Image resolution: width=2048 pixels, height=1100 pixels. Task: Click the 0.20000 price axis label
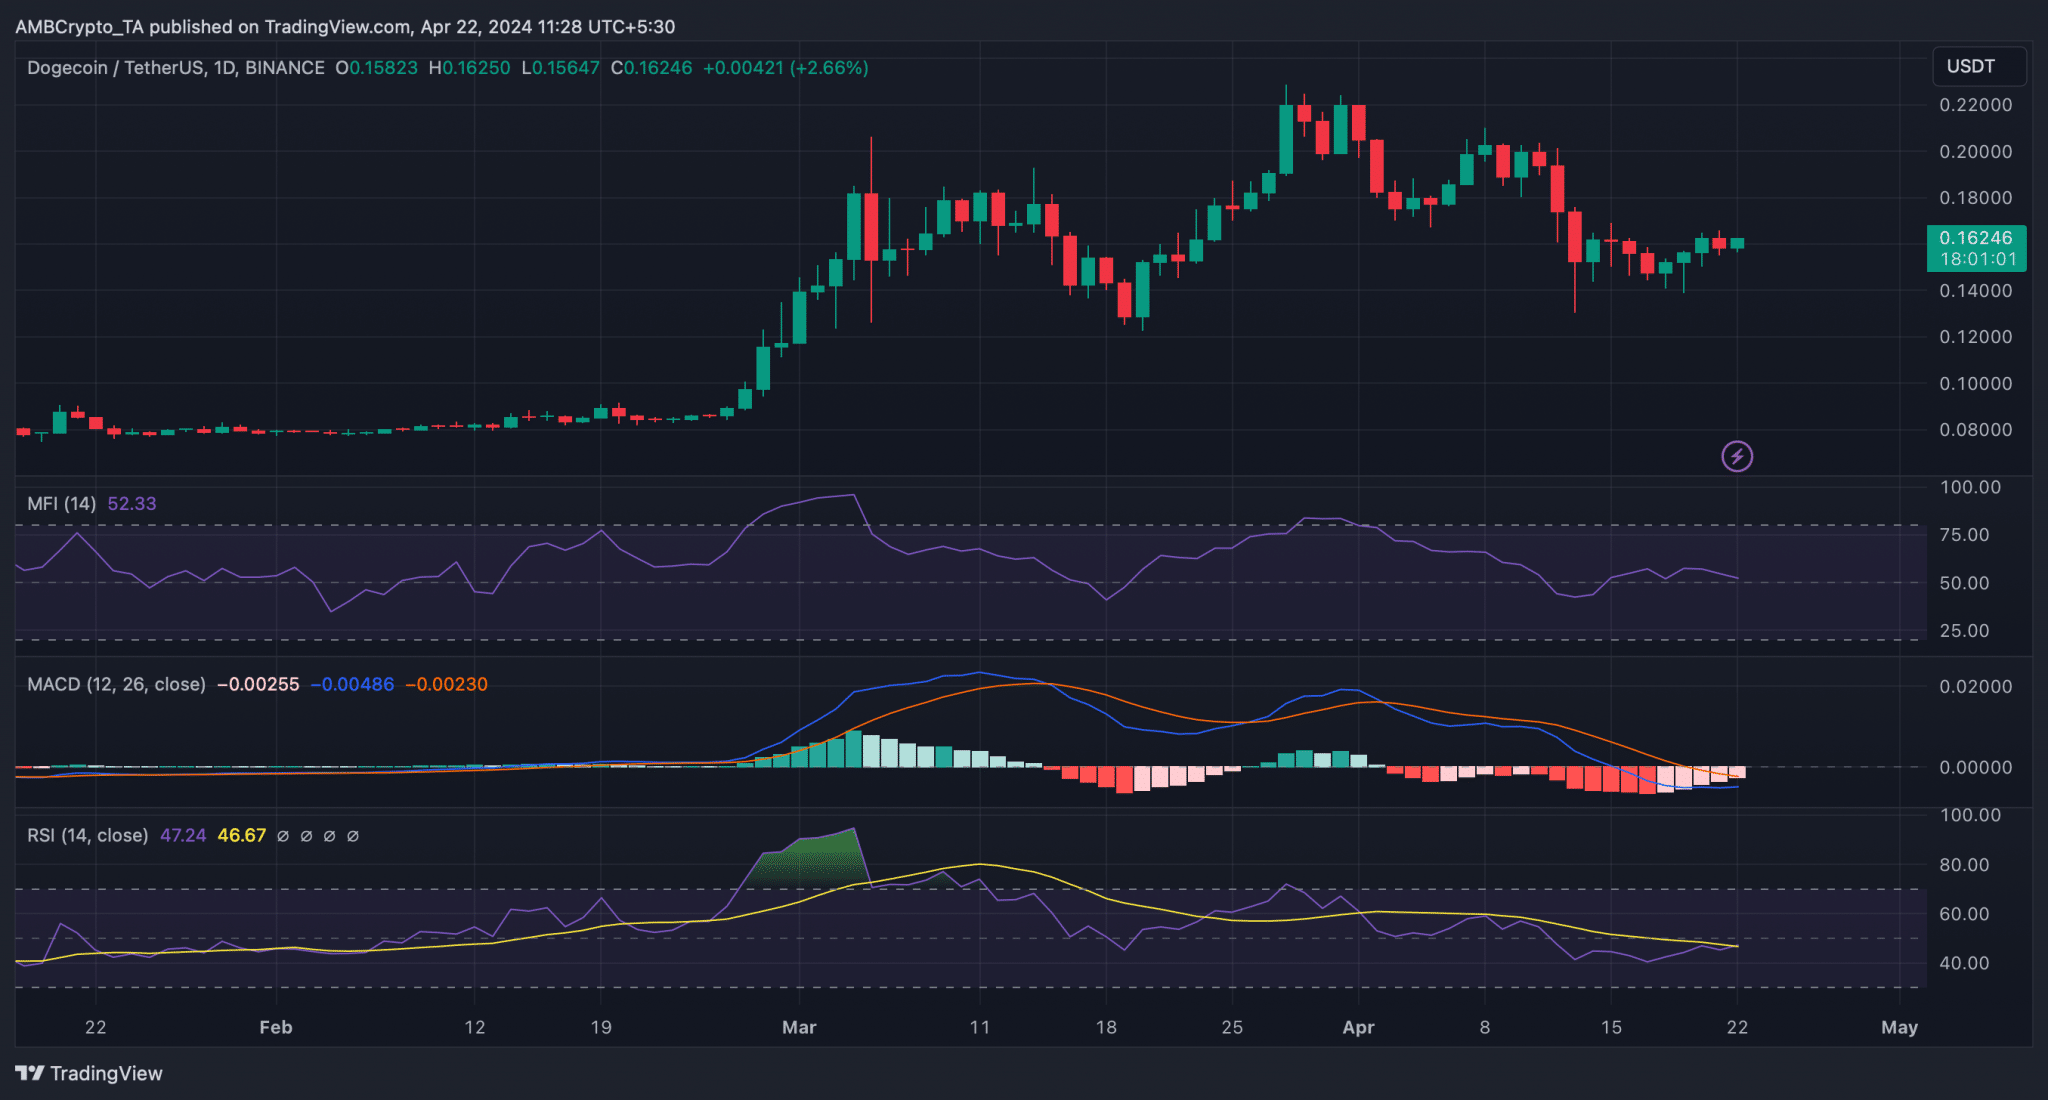click(1976, 152)
